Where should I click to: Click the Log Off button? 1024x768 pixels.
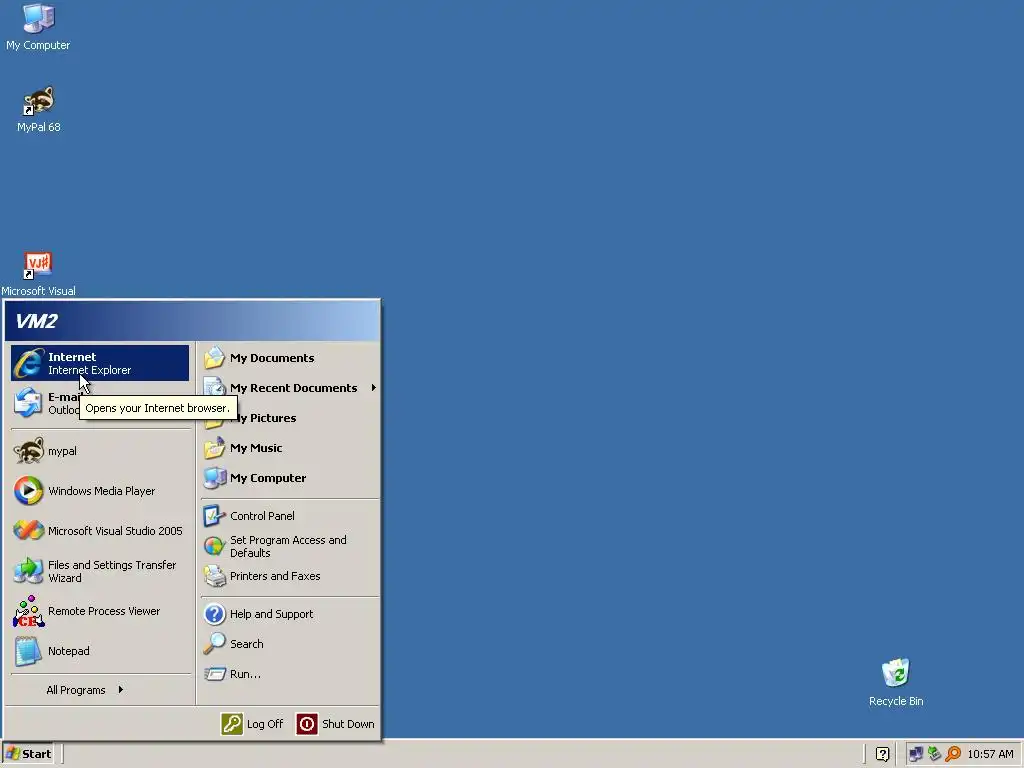(252, 724)
